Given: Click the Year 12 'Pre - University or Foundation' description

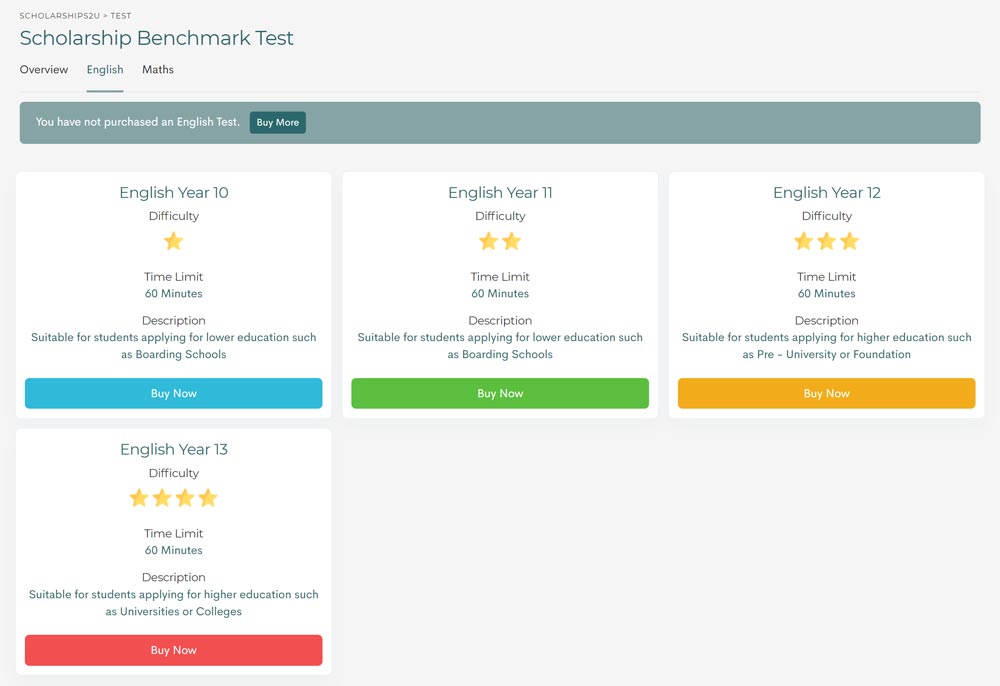Looking at the screenshot, I should pyautogui.click(x=827, y=346).
